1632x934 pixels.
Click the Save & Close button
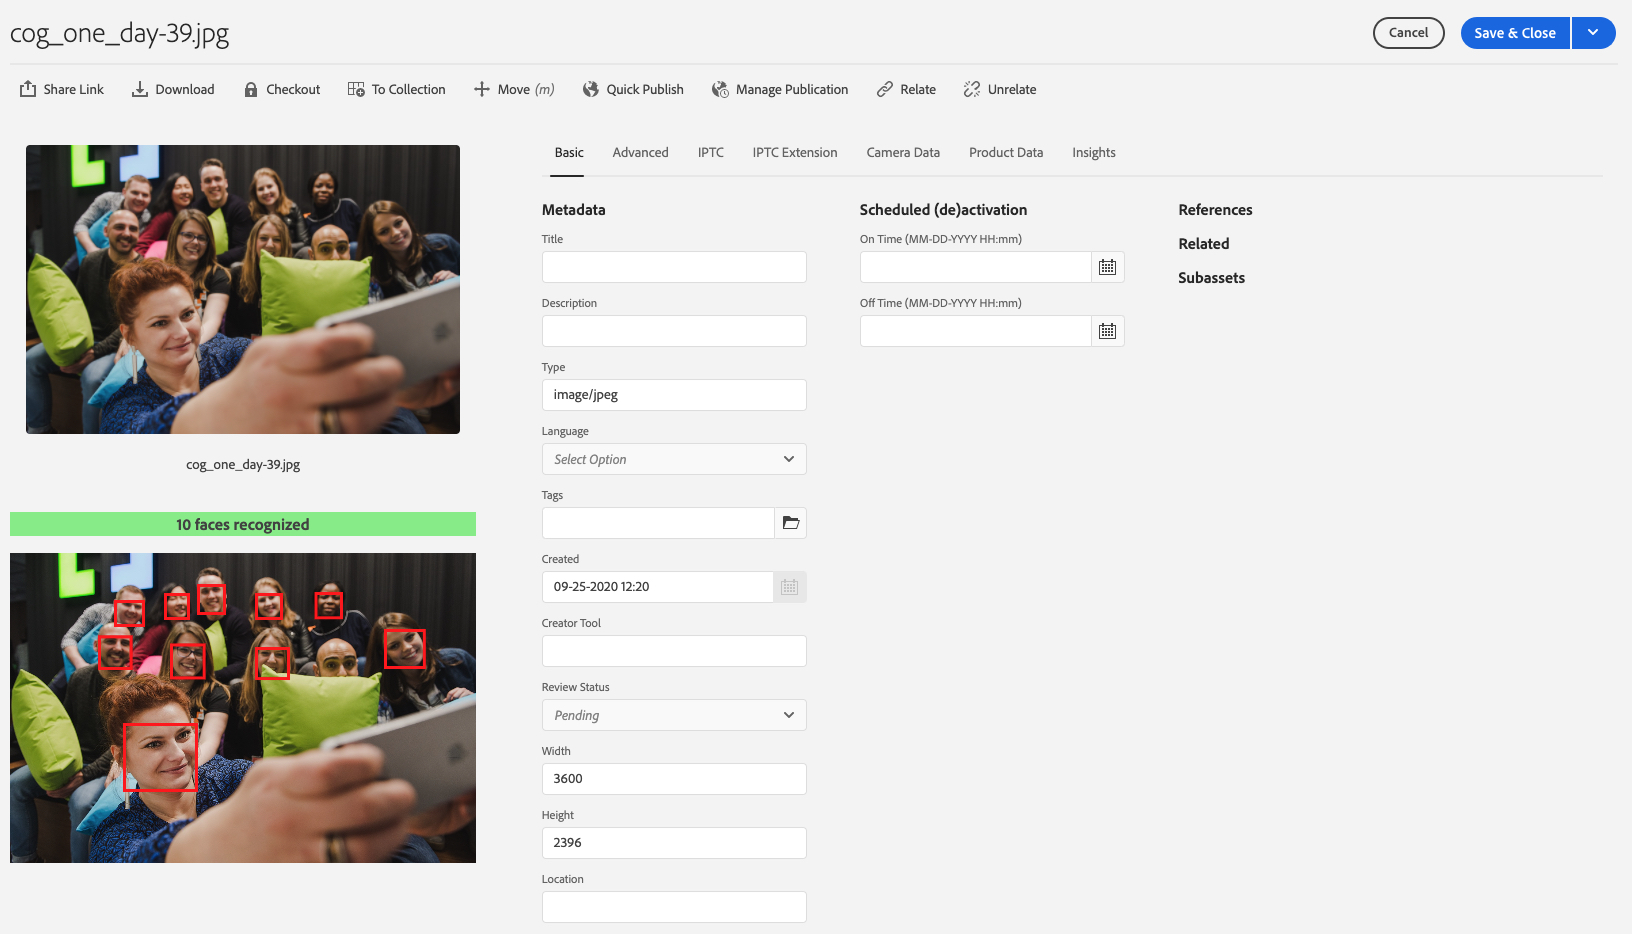coord(1515,33)
